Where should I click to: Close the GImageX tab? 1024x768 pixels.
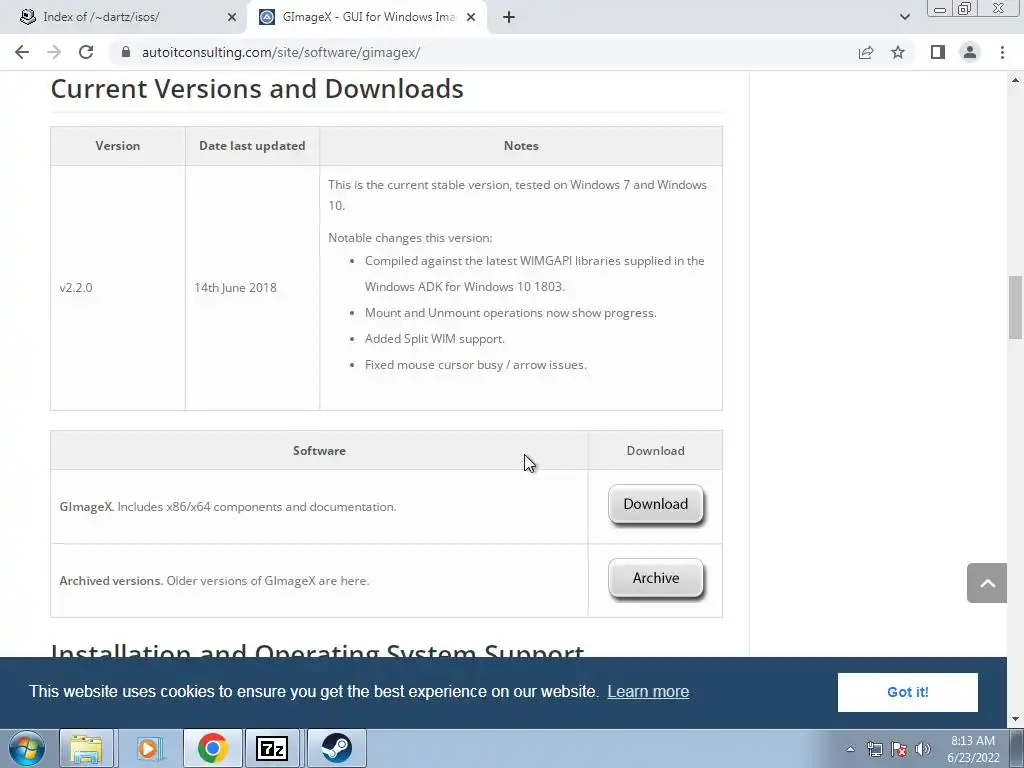click(471, 17)
